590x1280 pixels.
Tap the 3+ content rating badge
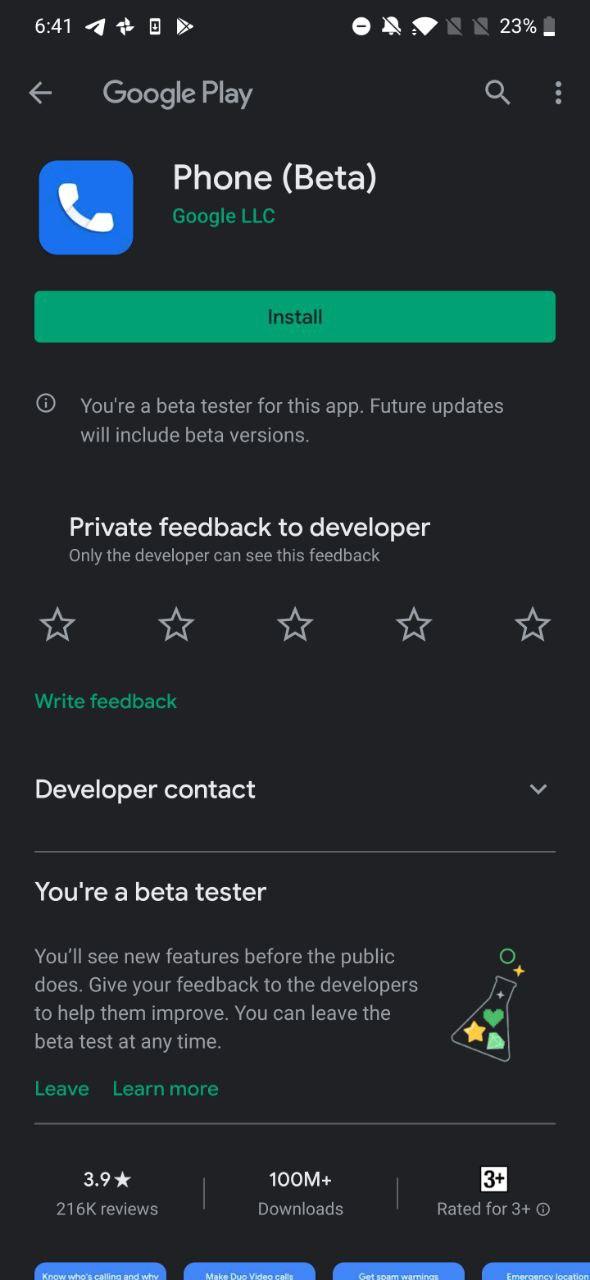[494, 1179]
